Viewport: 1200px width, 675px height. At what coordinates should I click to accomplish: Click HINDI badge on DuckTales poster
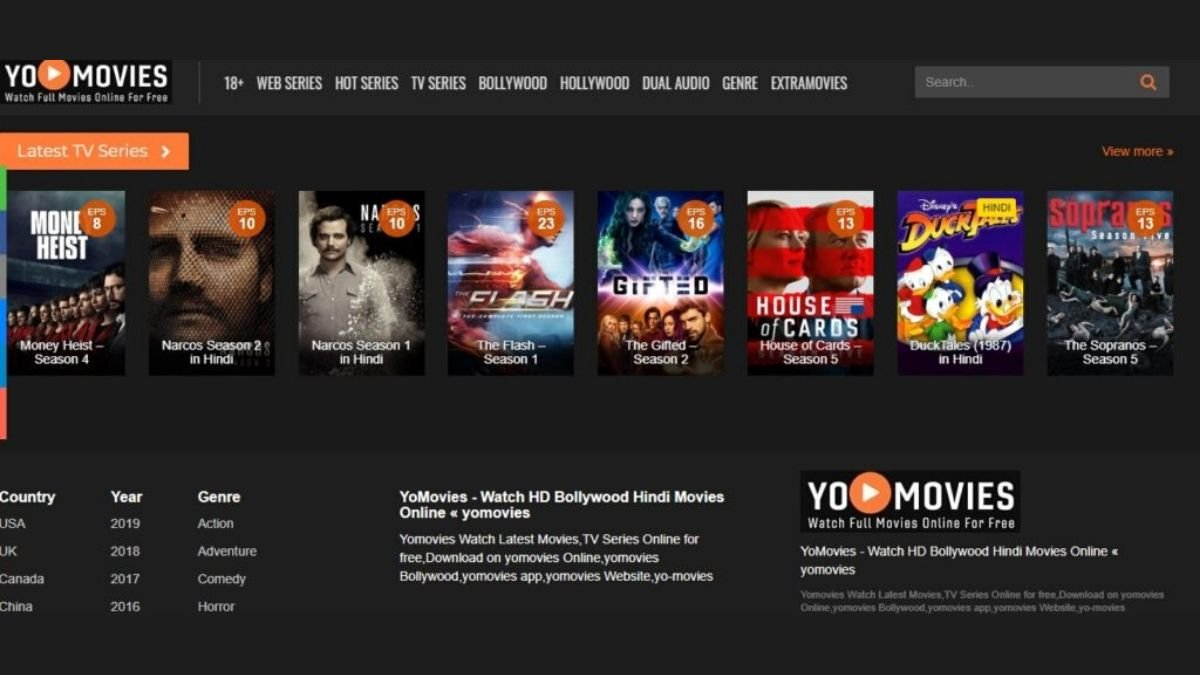(996, 207)
